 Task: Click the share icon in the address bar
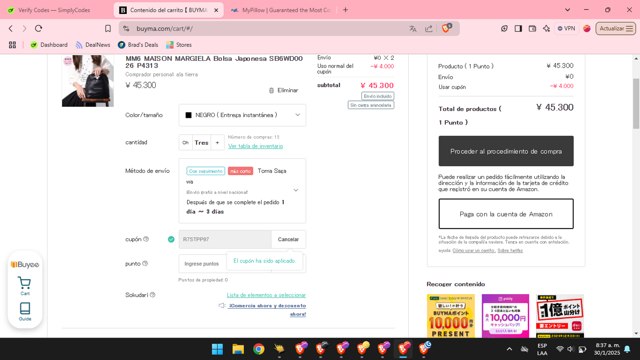(429, 29)
